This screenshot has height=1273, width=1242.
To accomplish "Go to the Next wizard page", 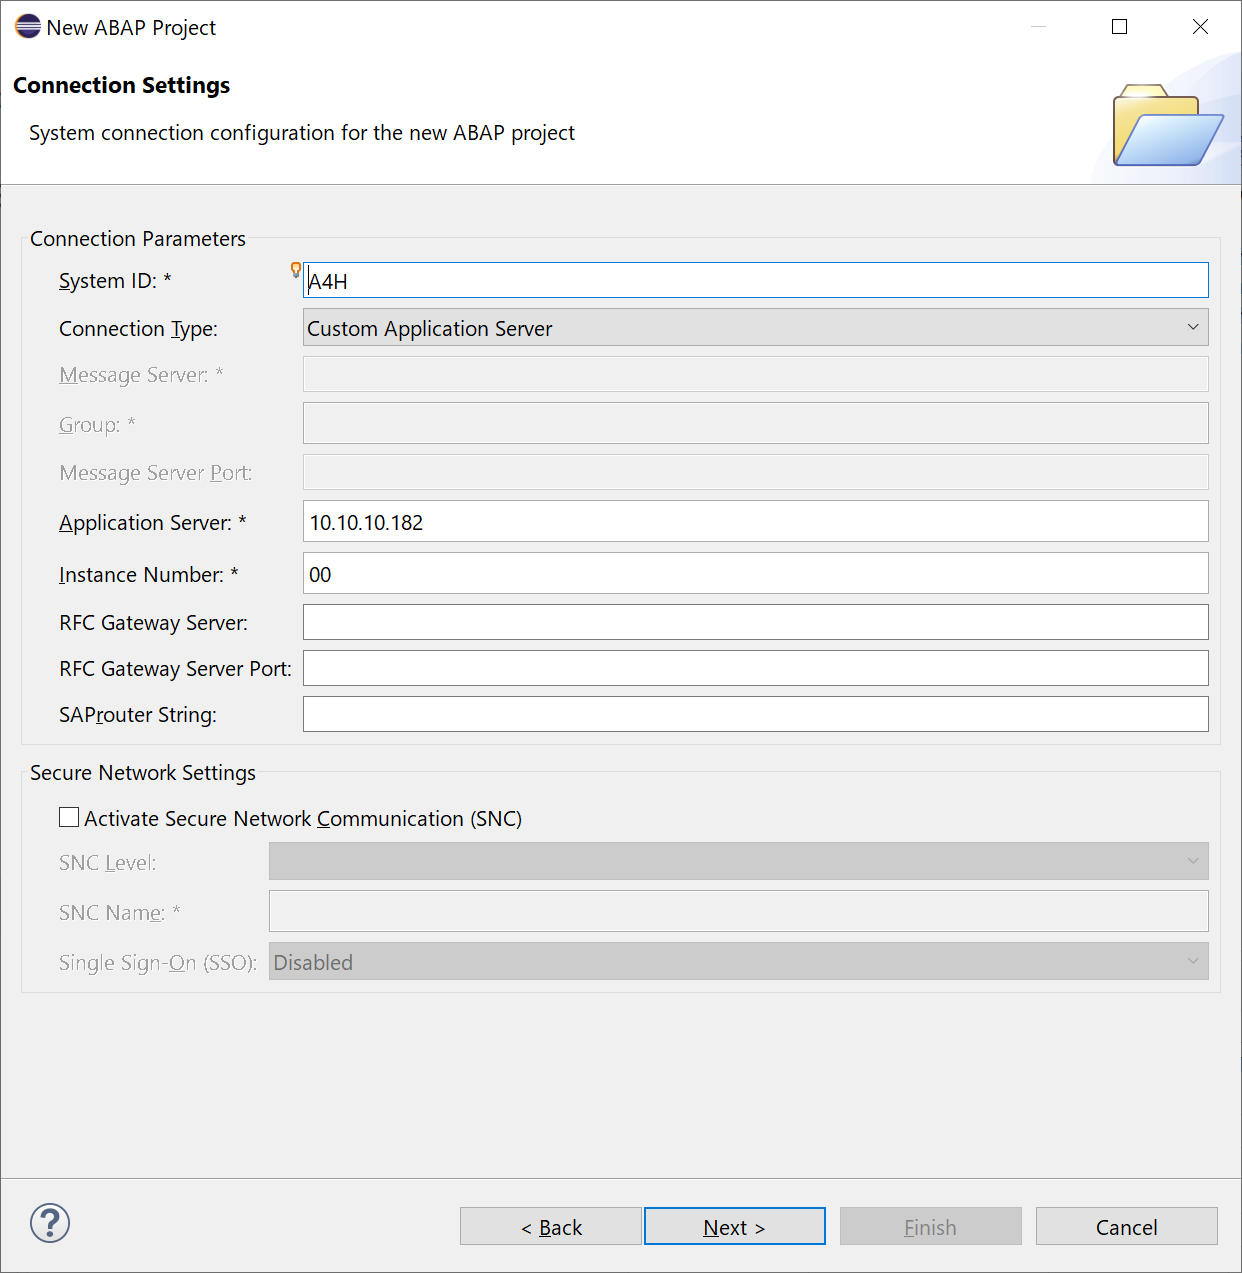I will coord(734,1227).
